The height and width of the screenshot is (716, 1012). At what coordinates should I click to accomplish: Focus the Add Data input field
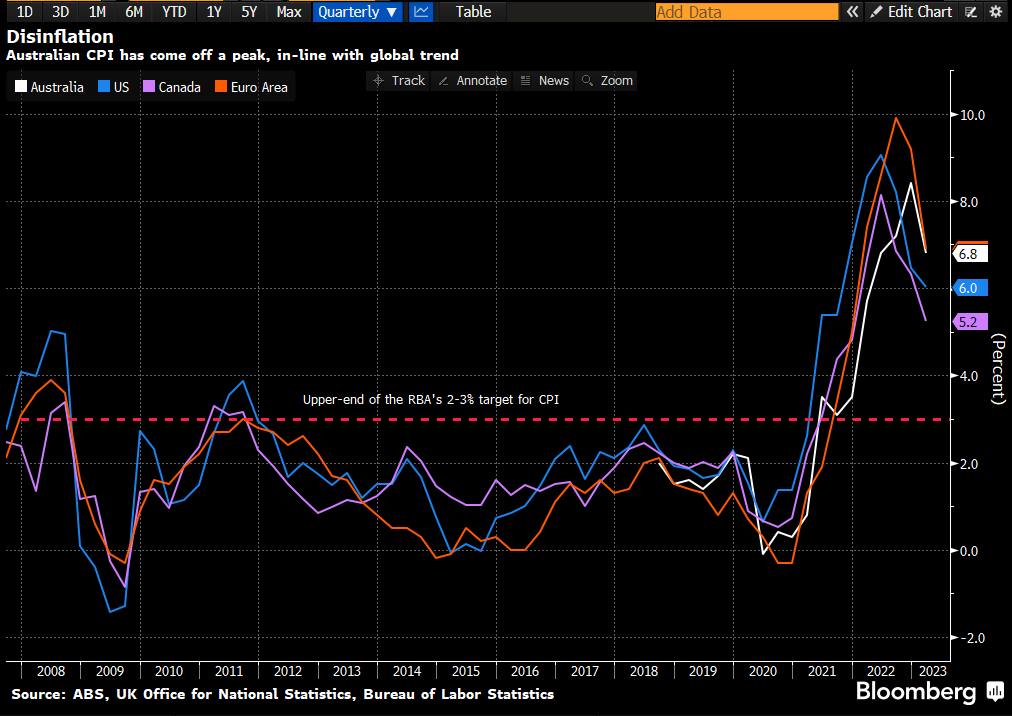coord(747,12)
